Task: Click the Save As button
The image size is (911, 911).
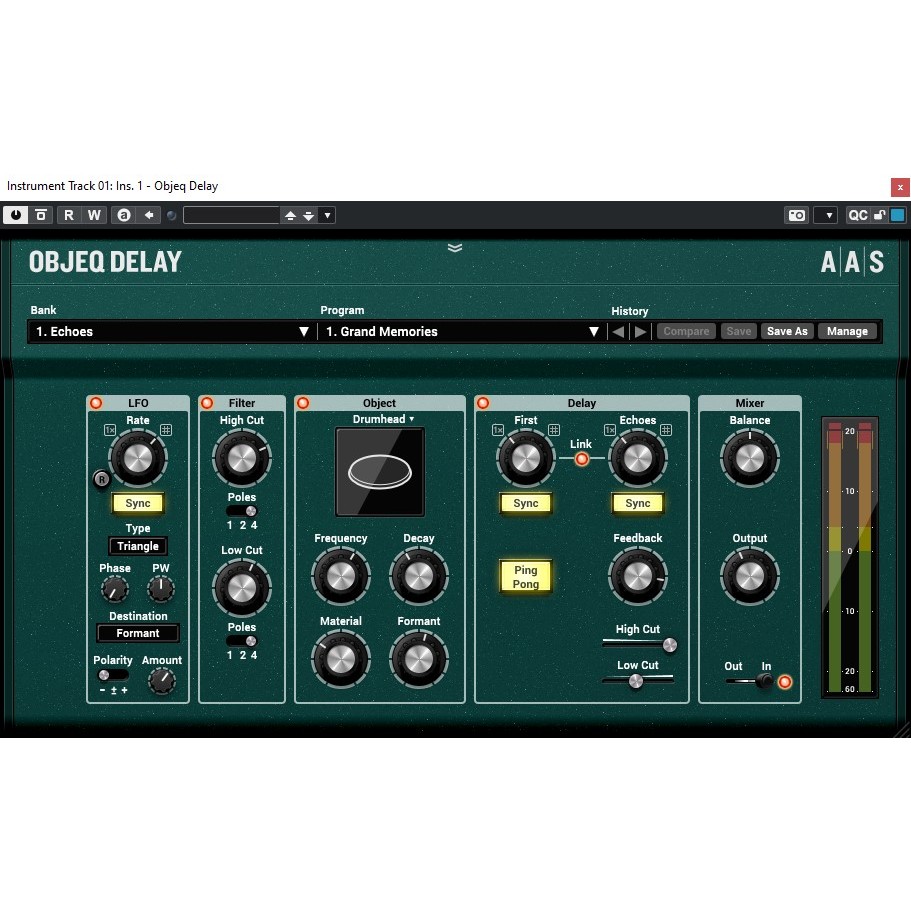Action: point(787,332)
